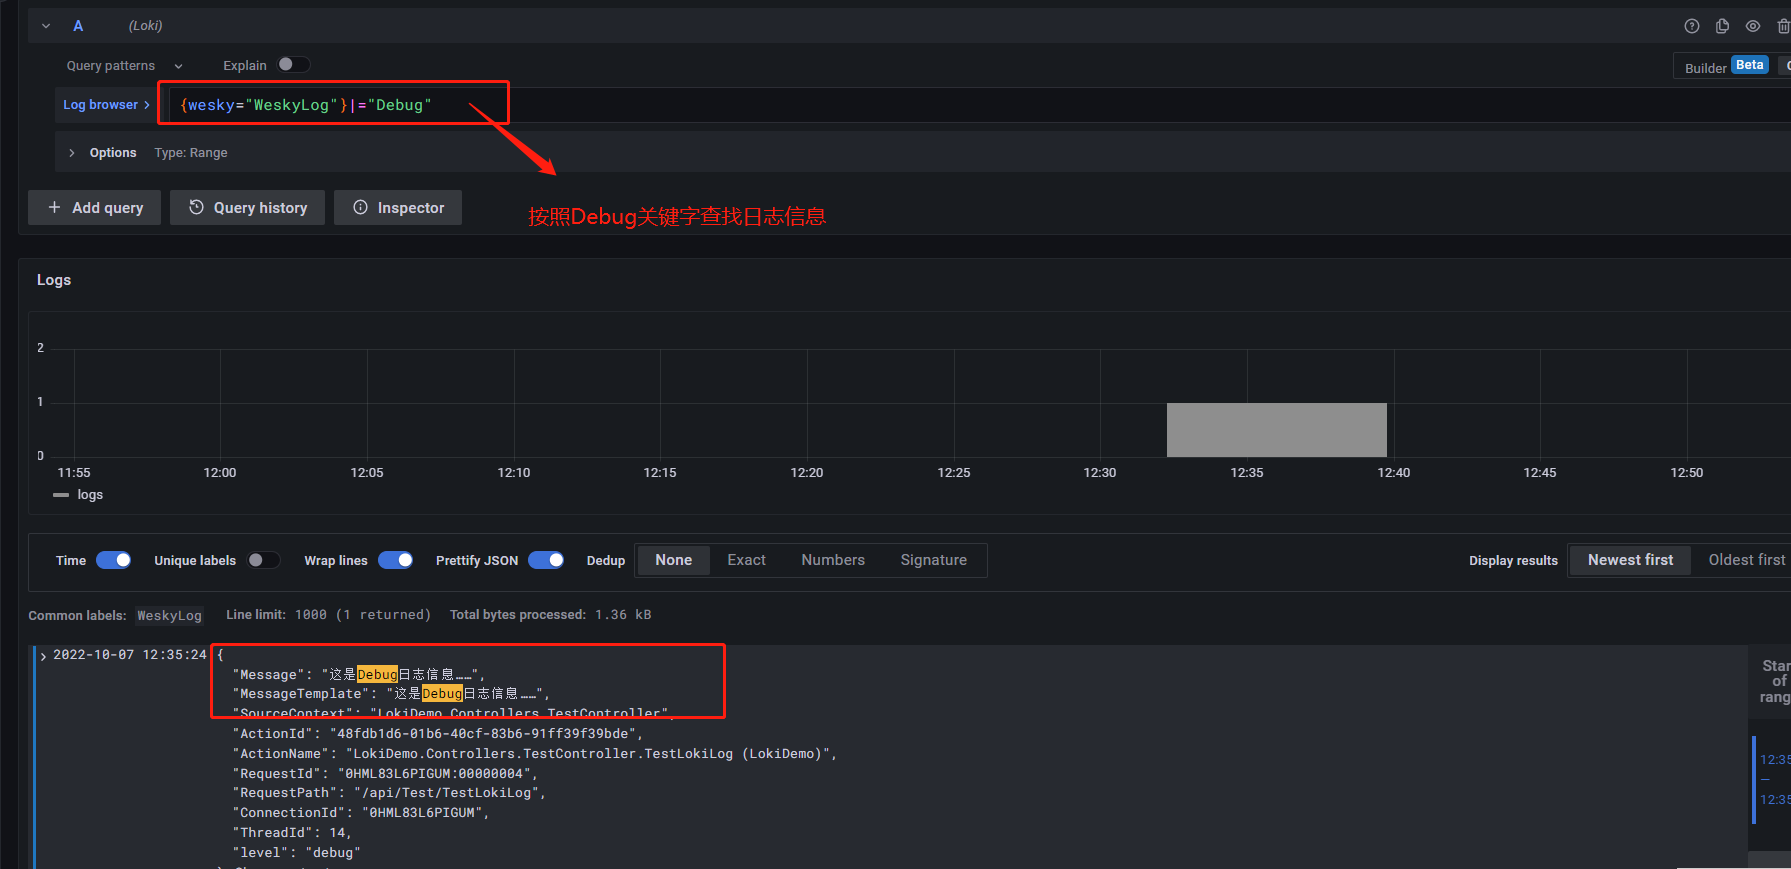
Task: Open Query patterns dropdown
Action: [125, 66]
